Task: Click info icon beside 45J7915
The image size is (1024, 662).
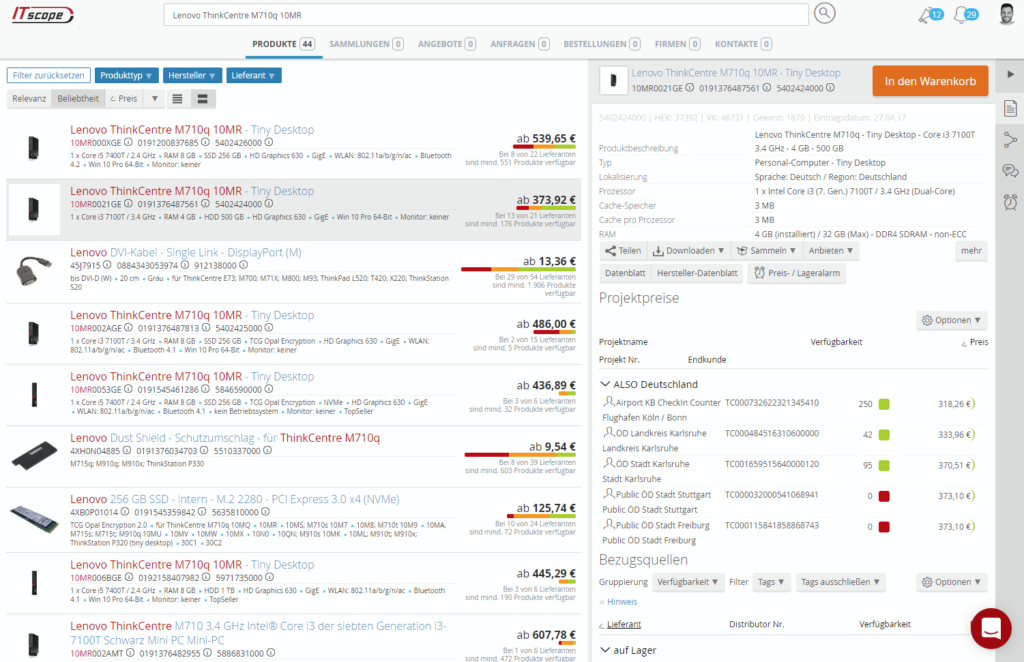Action: pyautogui.click(x=107, y=265)
